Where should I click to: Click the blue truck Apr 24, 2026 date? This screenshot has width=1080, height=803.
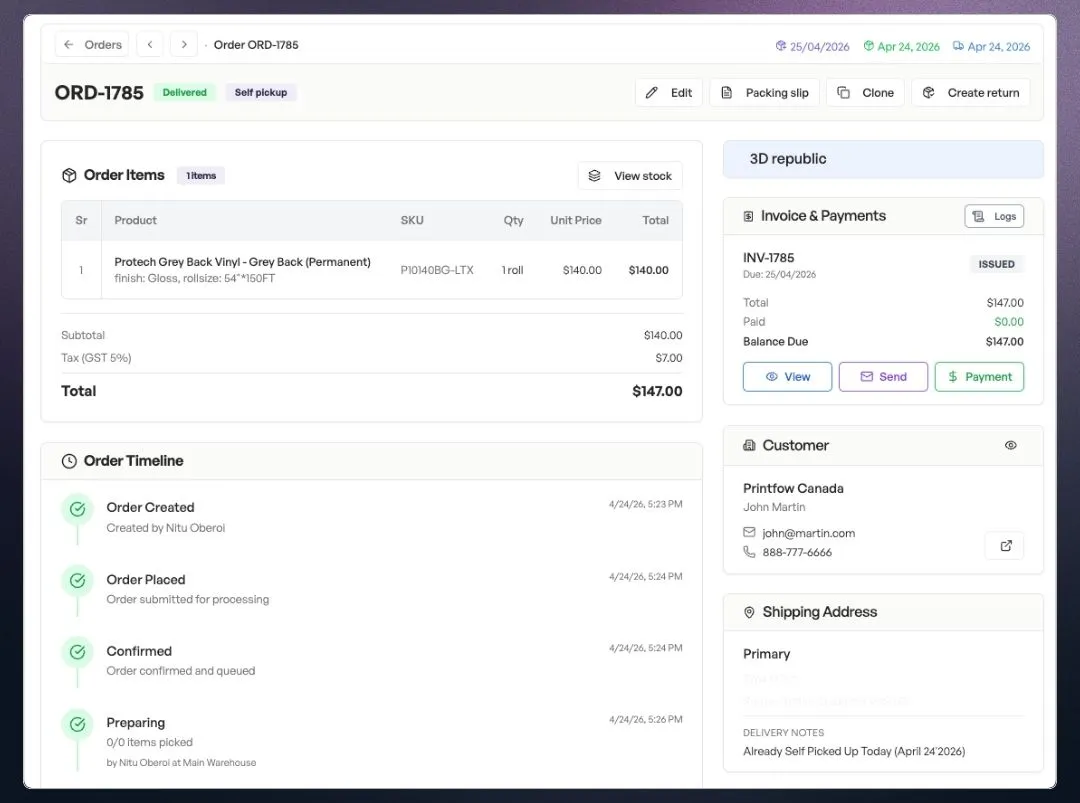(991, 46)
